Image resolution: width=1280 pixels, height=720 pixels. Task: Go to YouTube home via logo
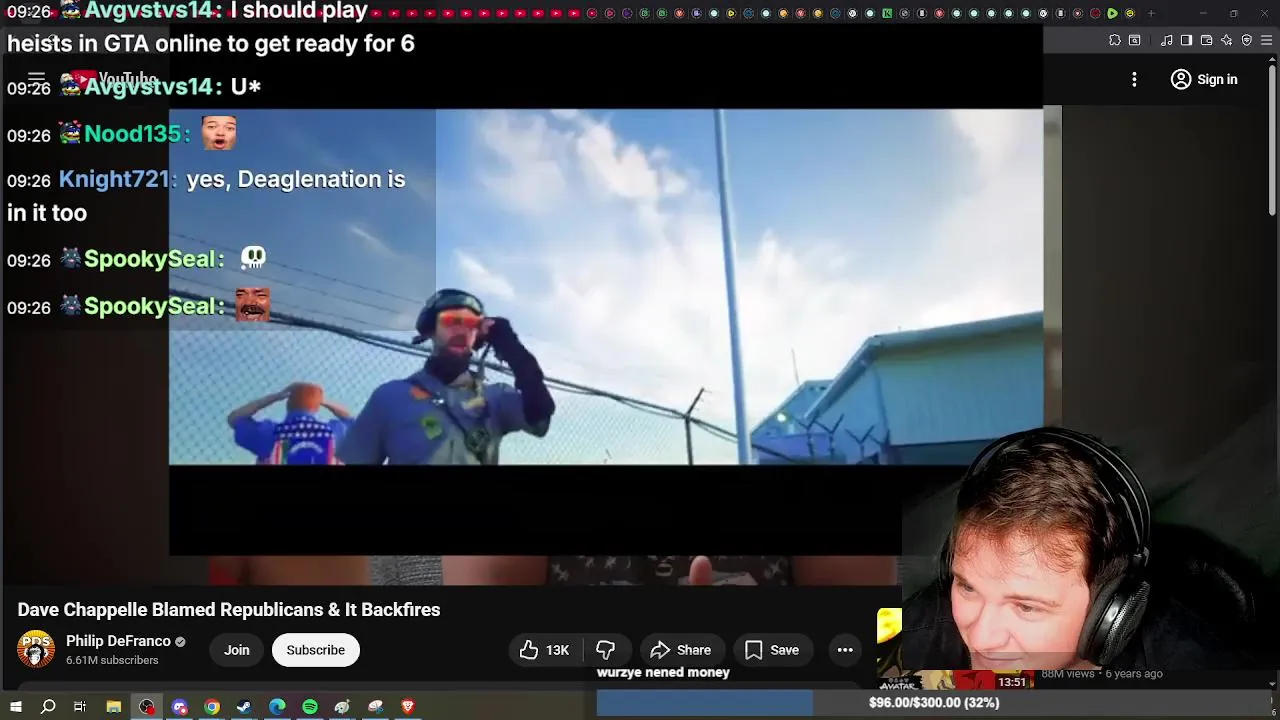(112, 78)
